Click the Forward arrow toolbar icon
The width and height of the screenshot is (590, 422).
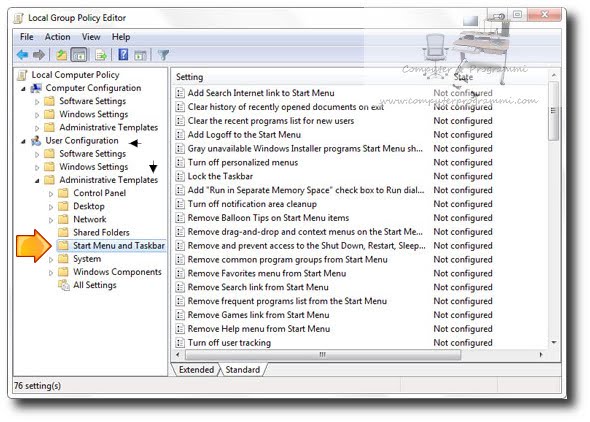click(39, 55)
